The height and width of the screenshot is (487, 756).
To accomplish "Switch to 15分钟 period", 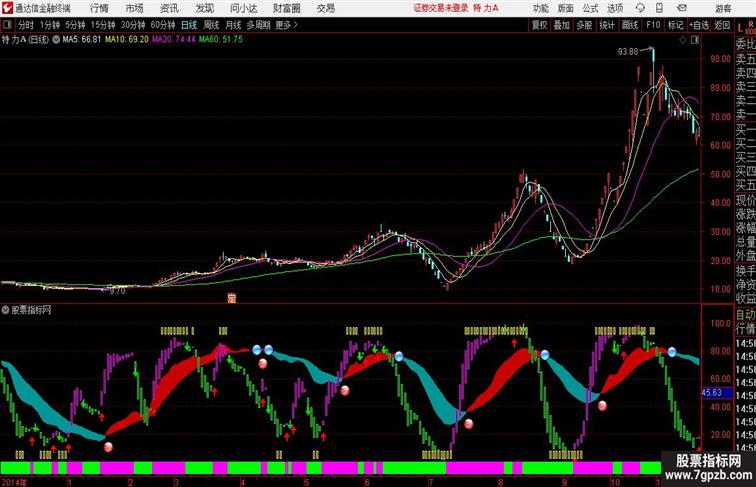I will coord(103,25).
